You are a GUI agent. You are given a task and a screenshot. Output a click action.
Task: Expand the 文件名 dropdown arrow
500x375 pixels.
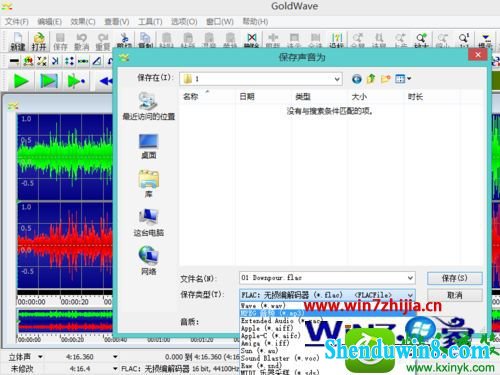click(x=410, y=278)
